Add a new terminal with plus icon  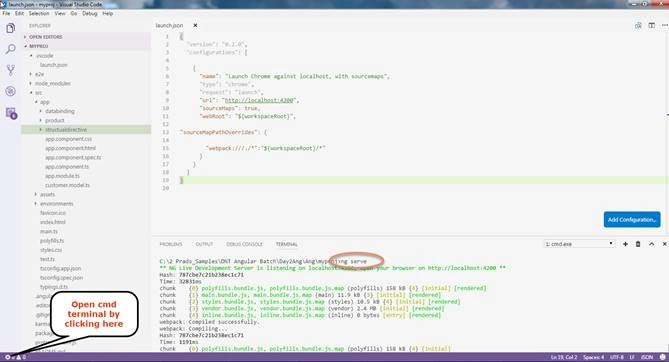[625, 244]
